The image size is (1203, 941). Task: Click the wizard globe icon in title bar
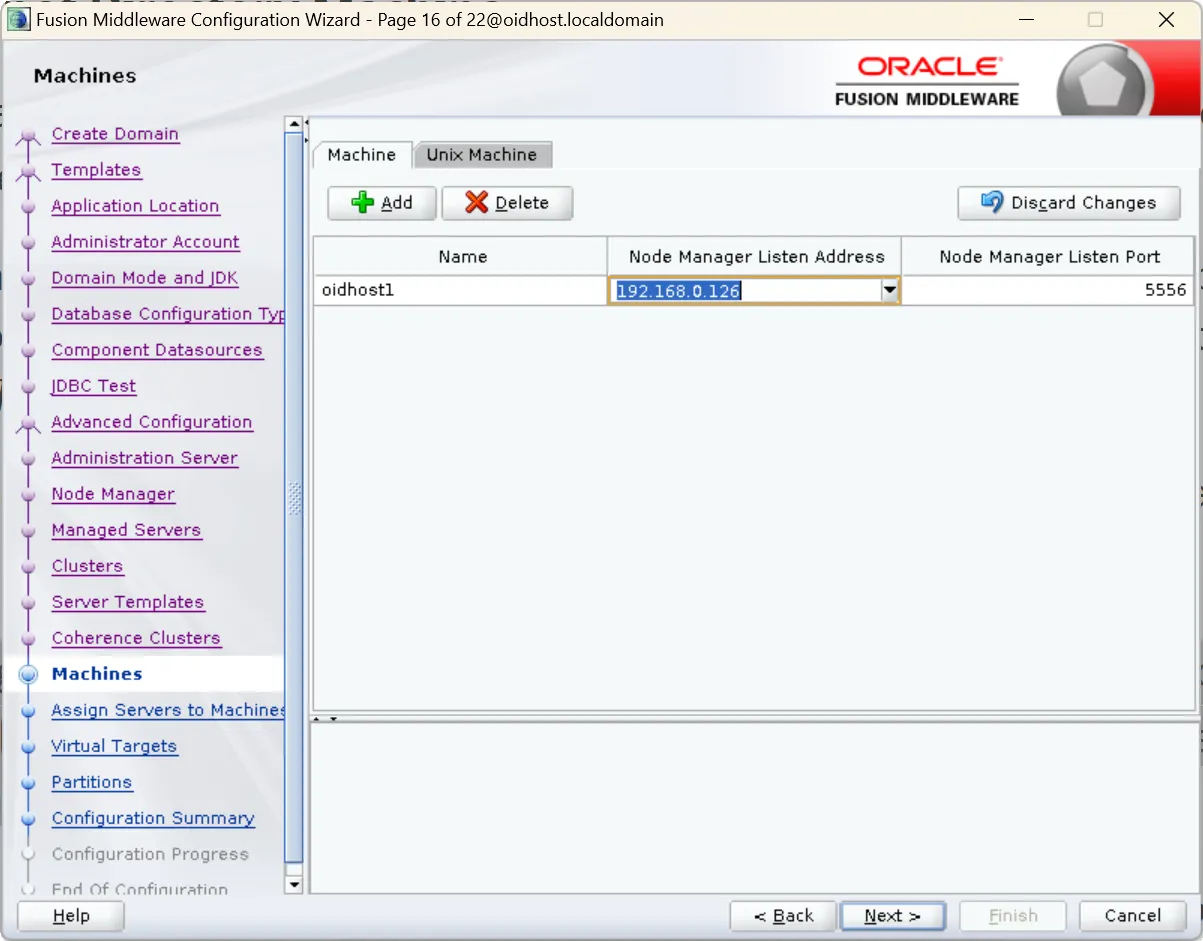18,19
